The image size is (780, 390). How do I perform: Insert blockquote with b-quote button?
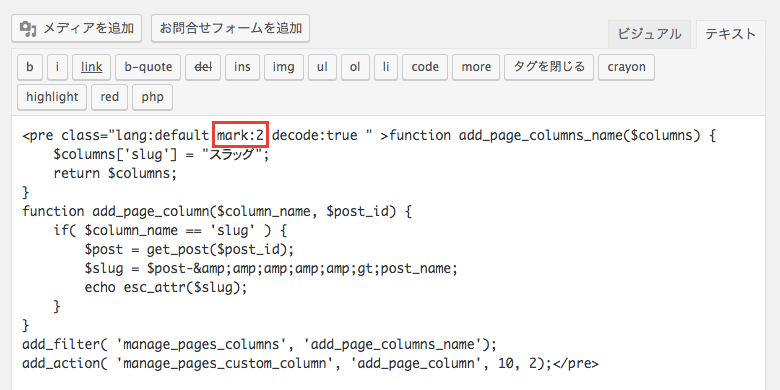[x=148, y=67]
